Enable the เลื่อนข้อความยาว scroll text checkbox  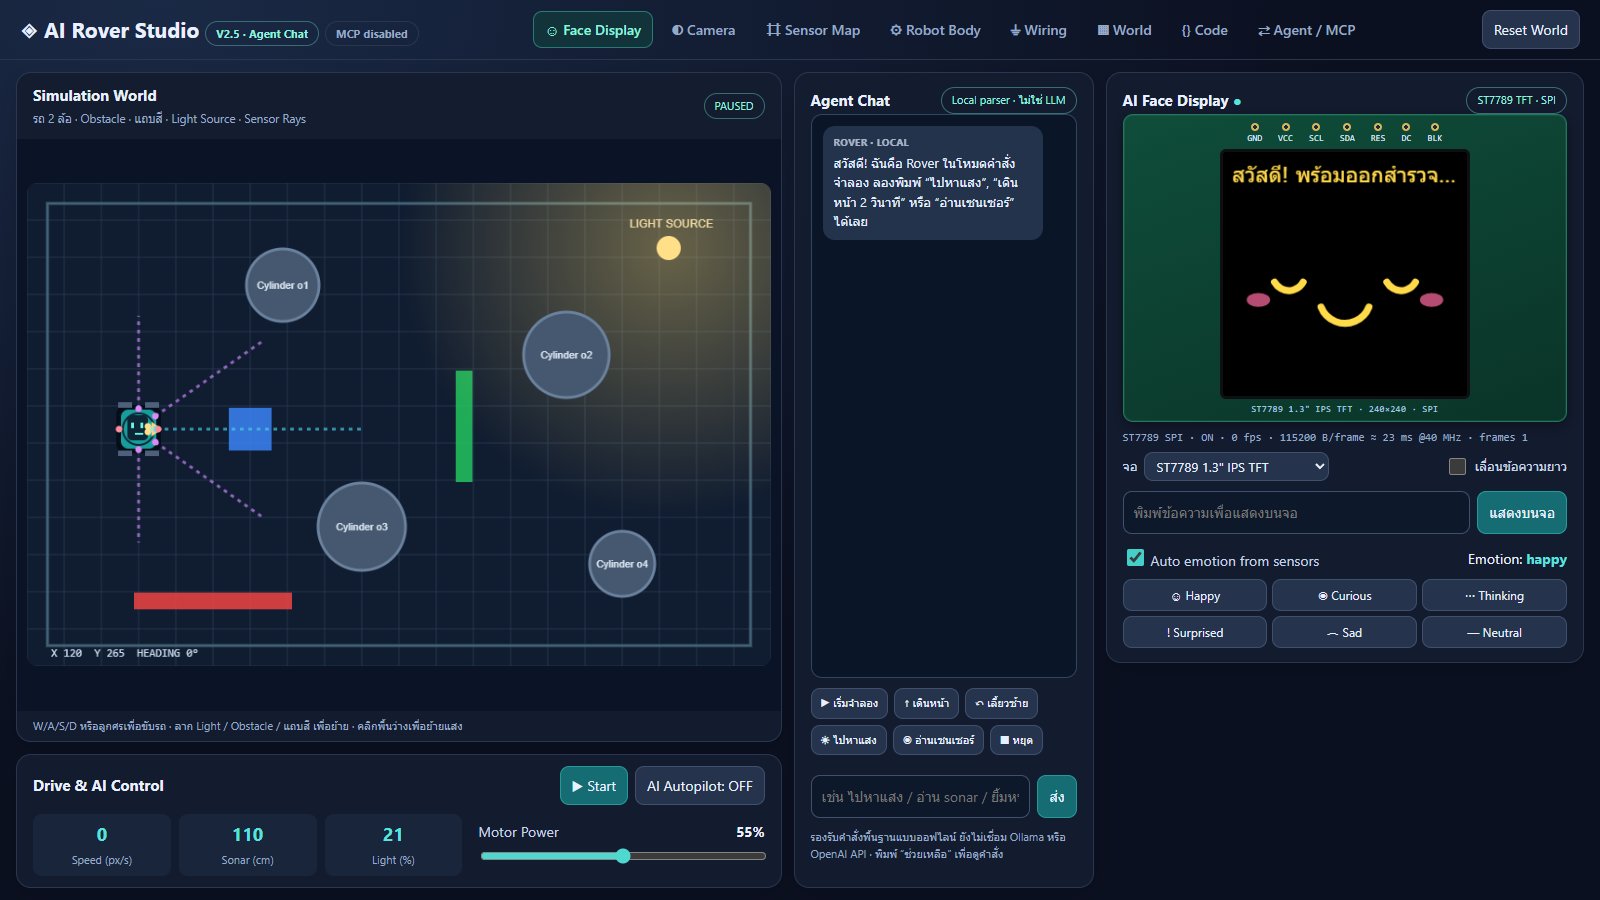(1457, 467)
